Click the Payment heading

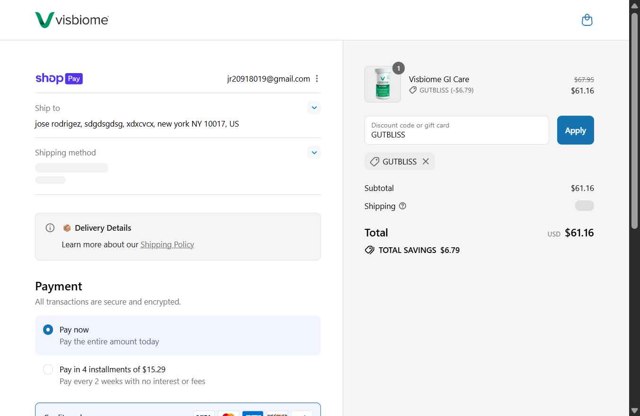click(x=58, y=286)
